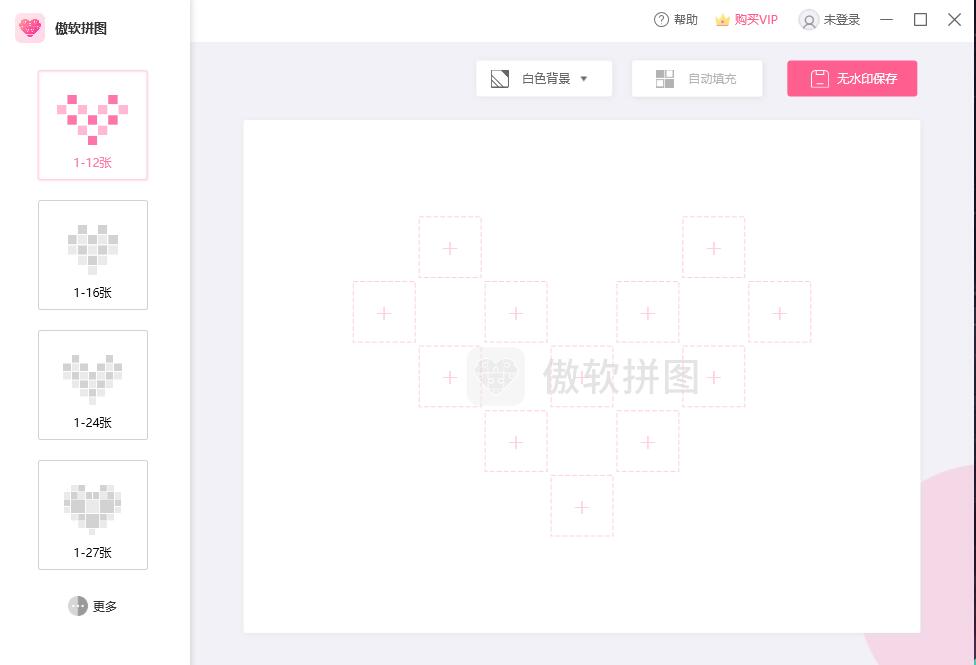Select the 1-24张 heart template
The width and height of the screenshot is (976, 665).
pos(93,385)
